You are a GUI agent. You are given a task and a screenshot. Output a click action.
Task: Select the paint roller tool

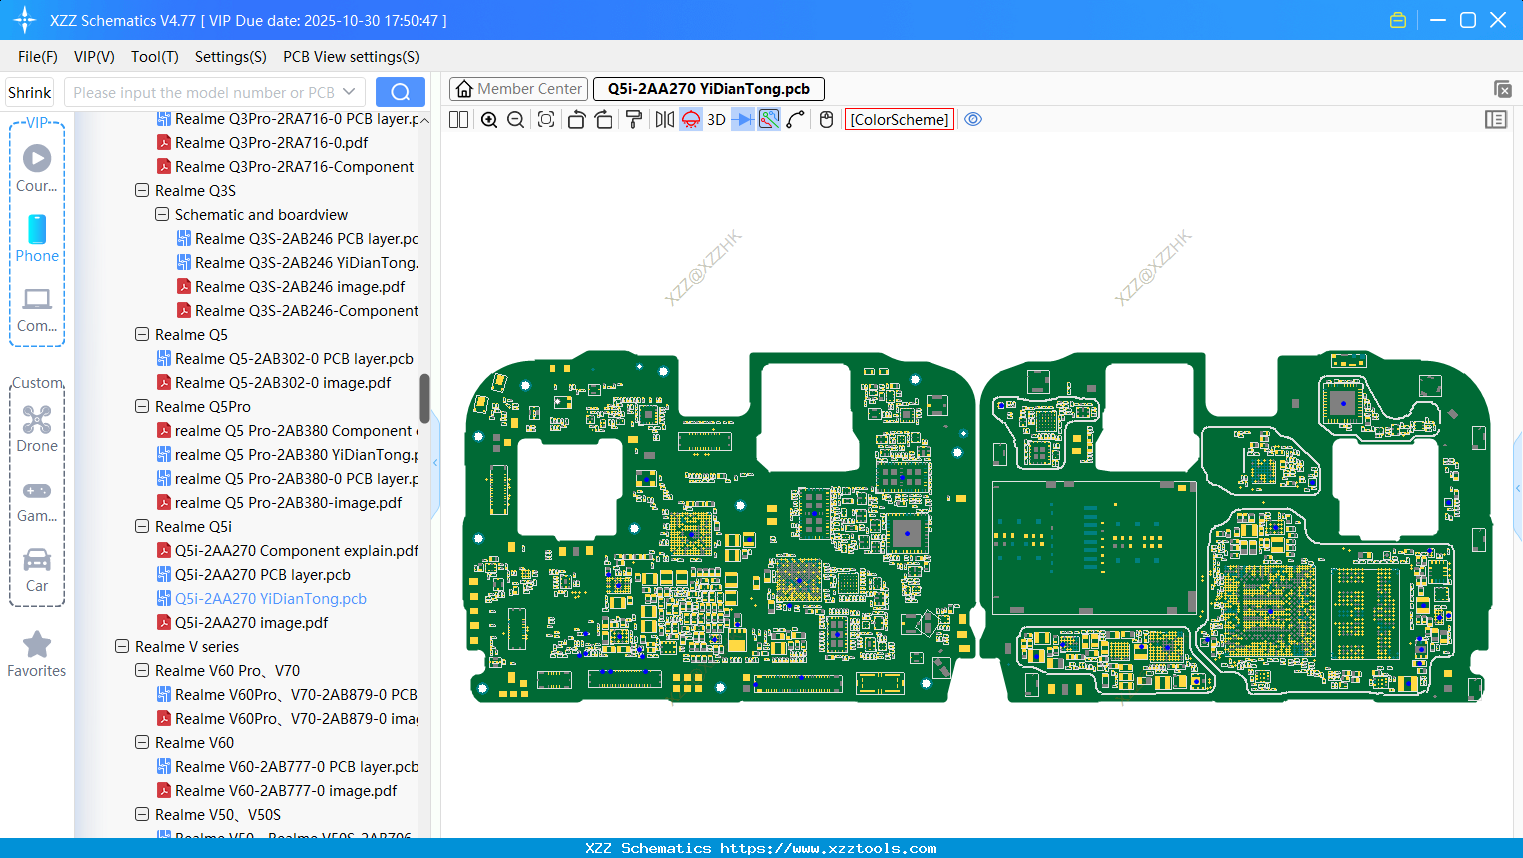pyautogui.click(x=634, y=120)
